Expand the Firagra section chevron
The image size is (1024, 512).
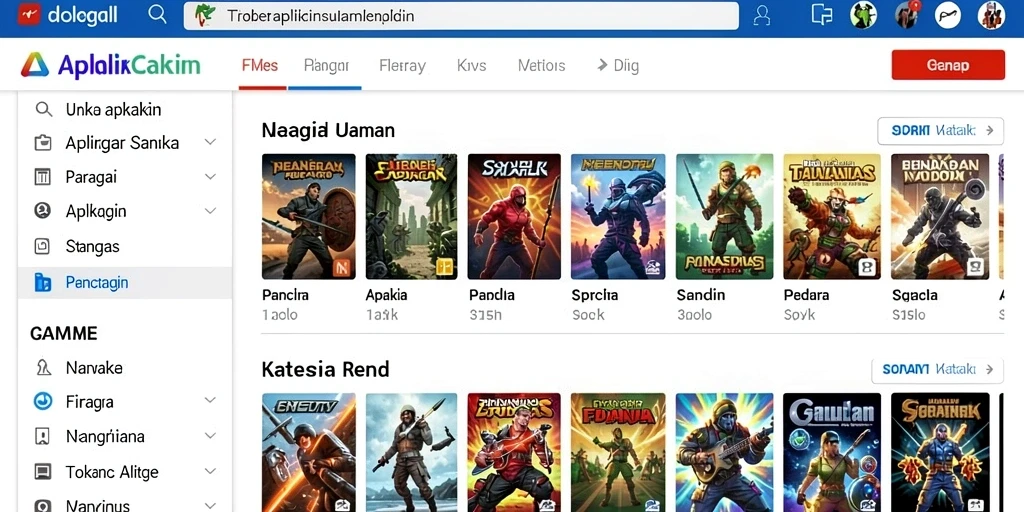210,400
